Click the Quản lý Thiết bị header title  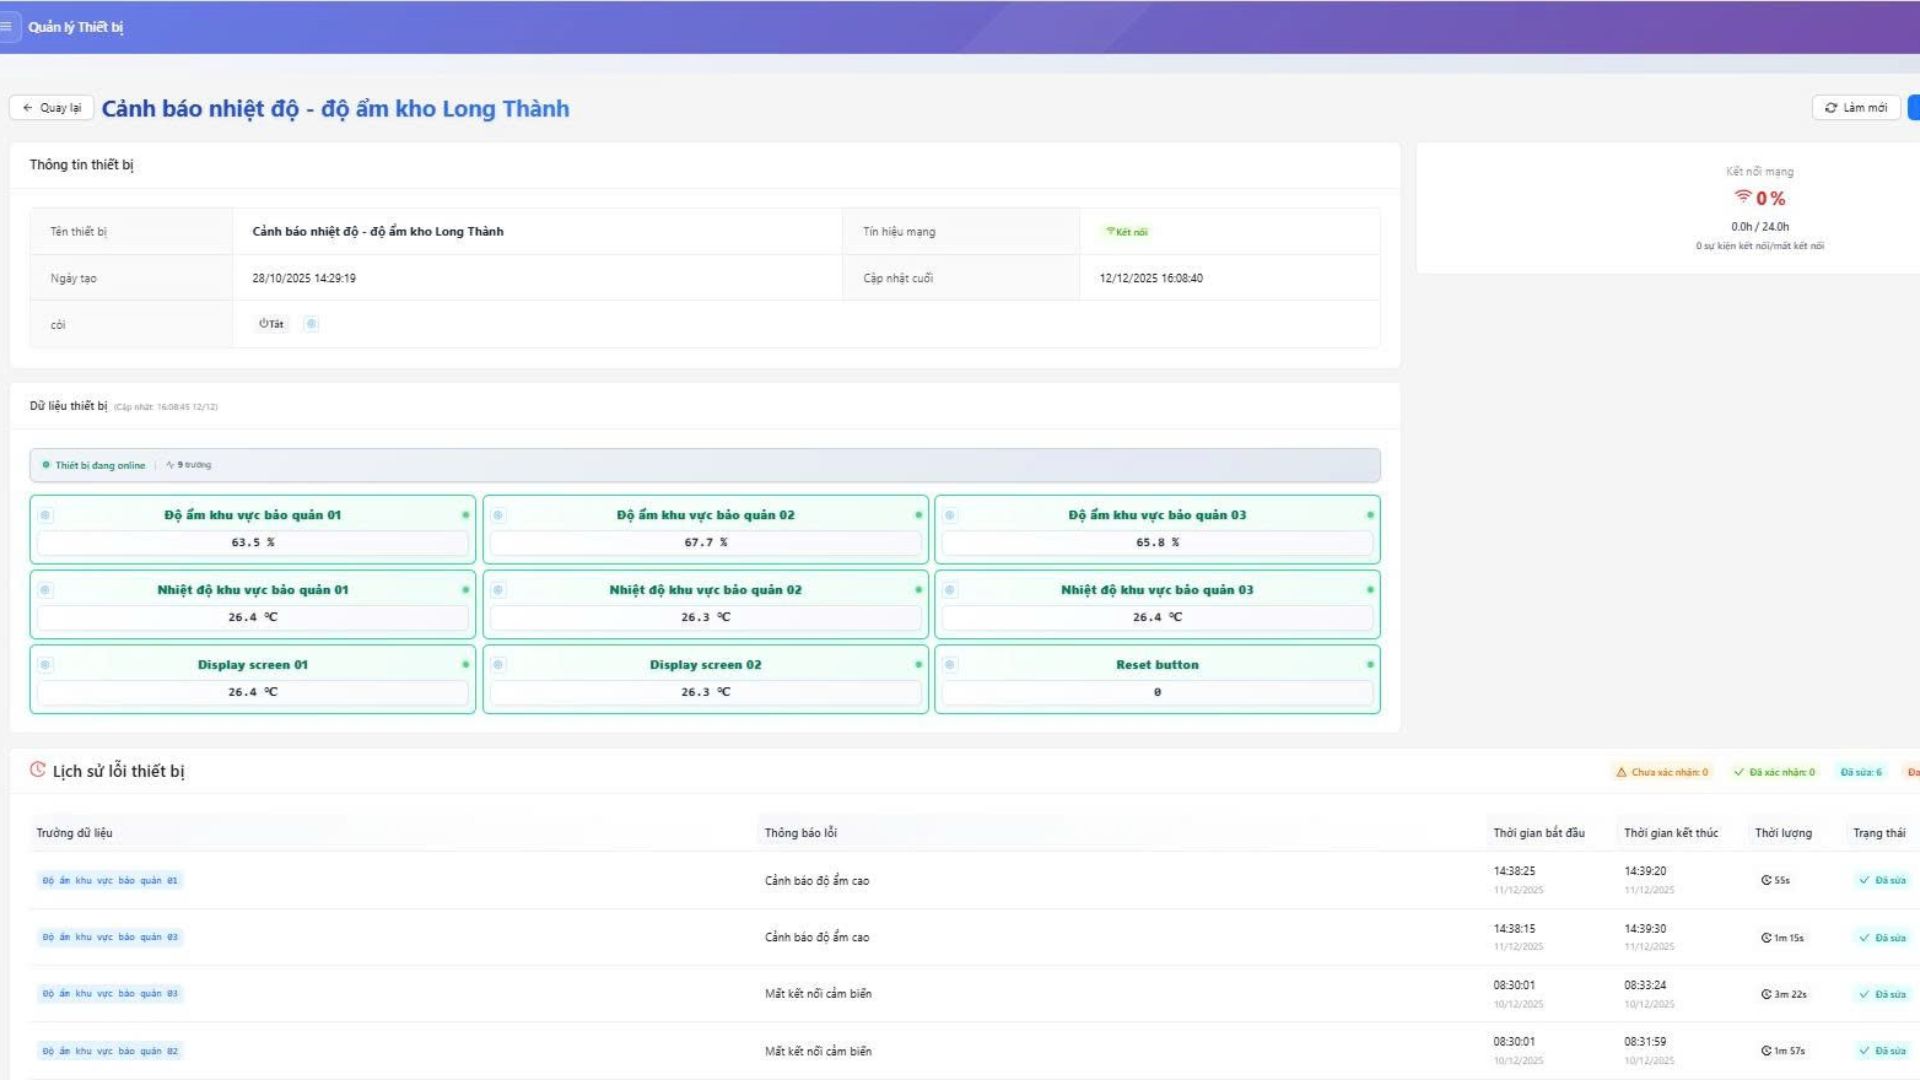tap(76, 27)
